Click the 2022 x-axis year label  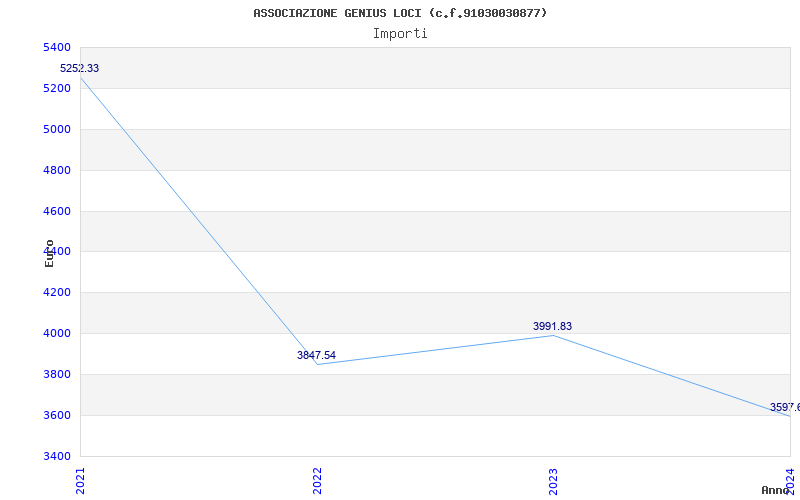[317, 481]
